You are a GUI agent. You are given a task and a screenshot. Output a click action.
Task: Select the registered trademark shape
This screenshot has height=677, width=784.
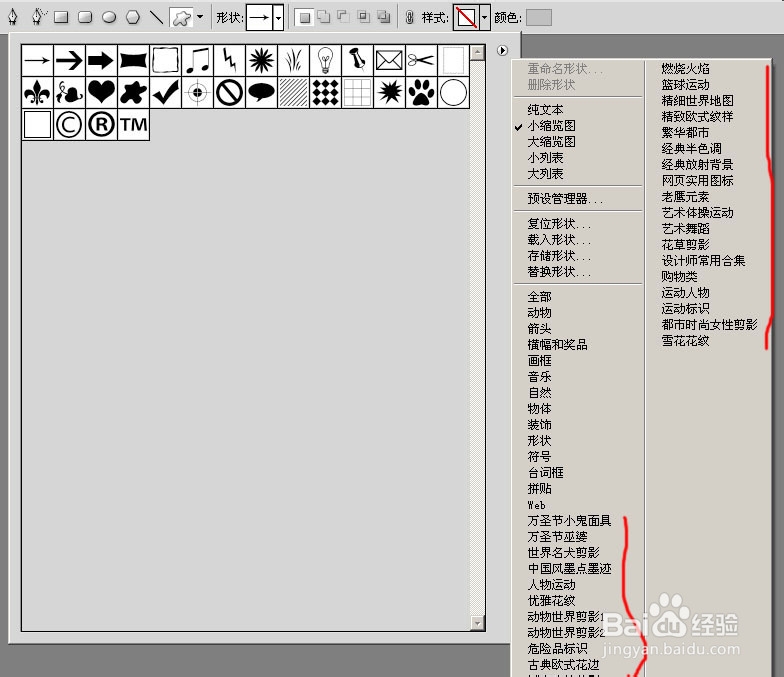102,124
